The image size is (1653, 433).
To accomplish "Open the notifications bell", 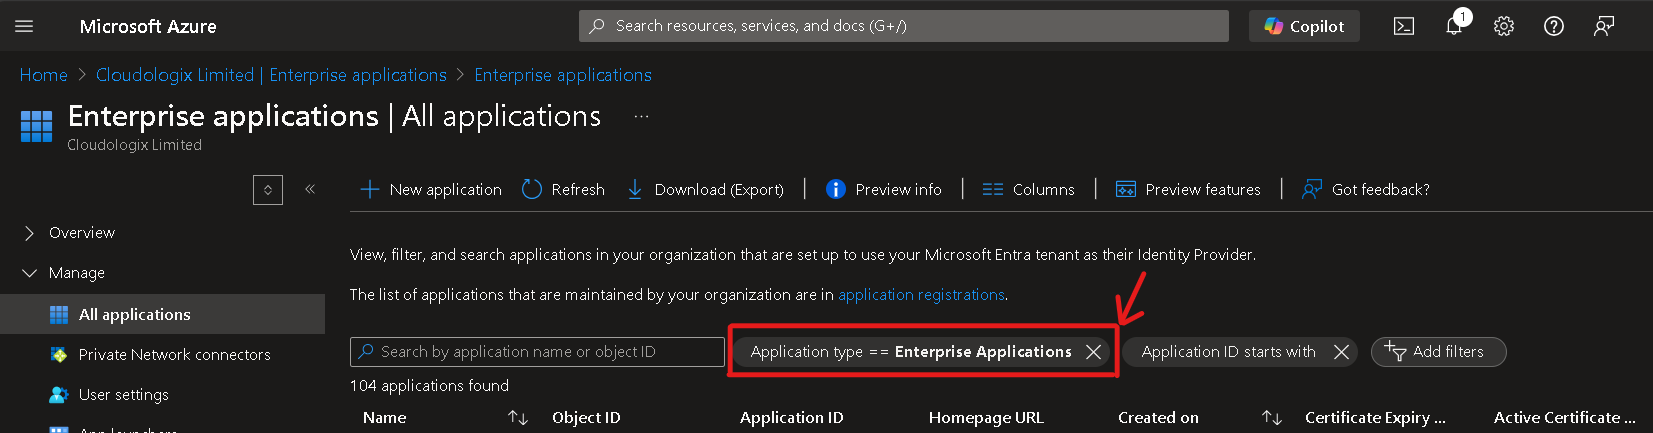I will tap(1454, 26).
